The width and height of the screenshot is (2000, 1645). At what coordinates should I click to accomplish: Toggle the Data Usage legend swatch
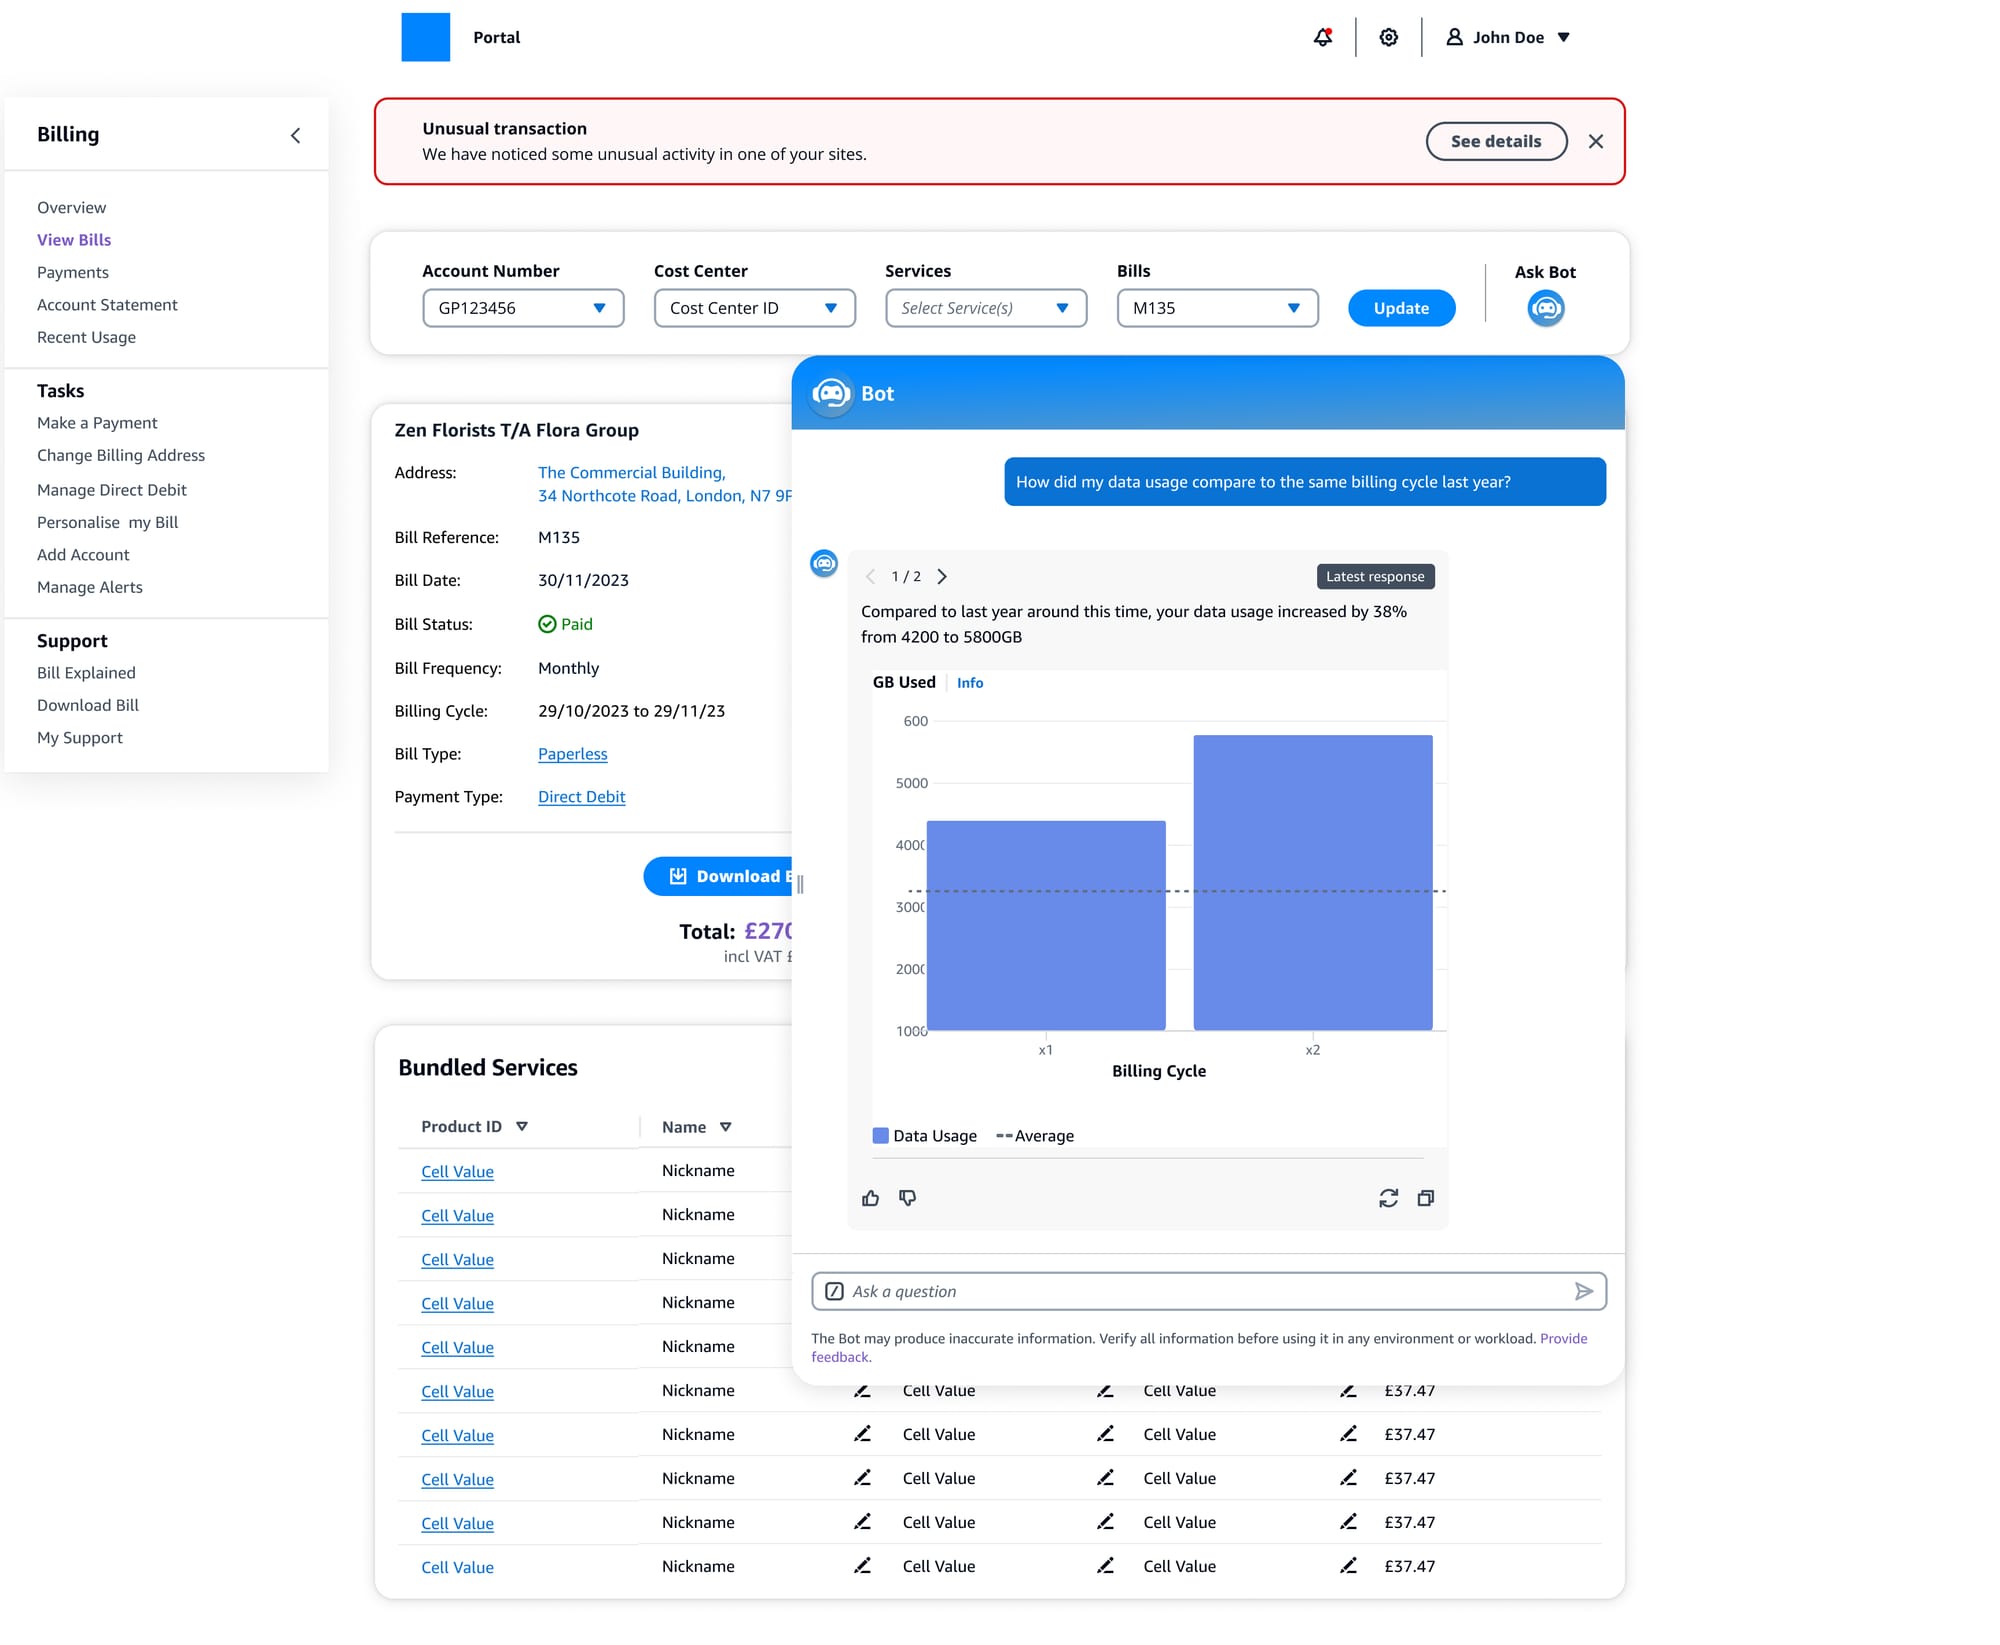(880, 1136)
